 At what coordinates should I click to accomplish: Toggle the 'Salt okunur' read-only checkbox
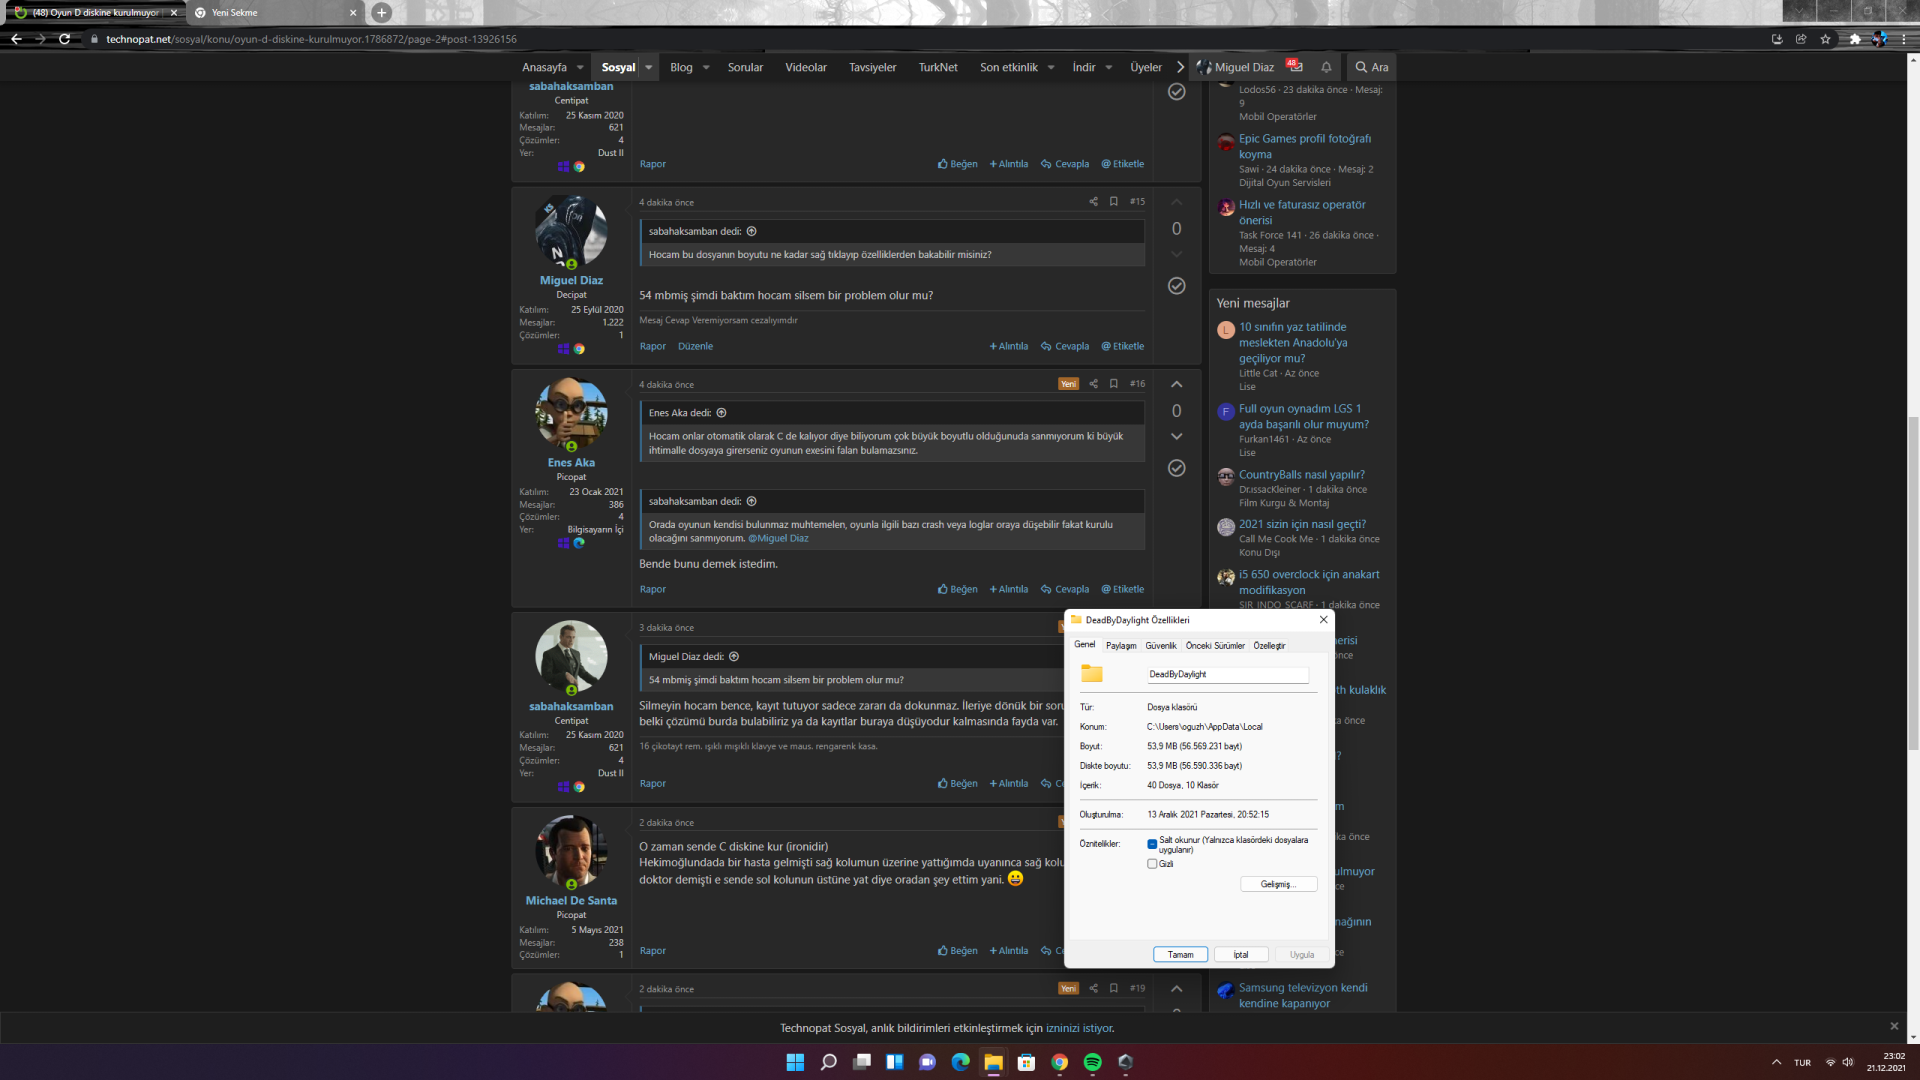(1152, 844)
